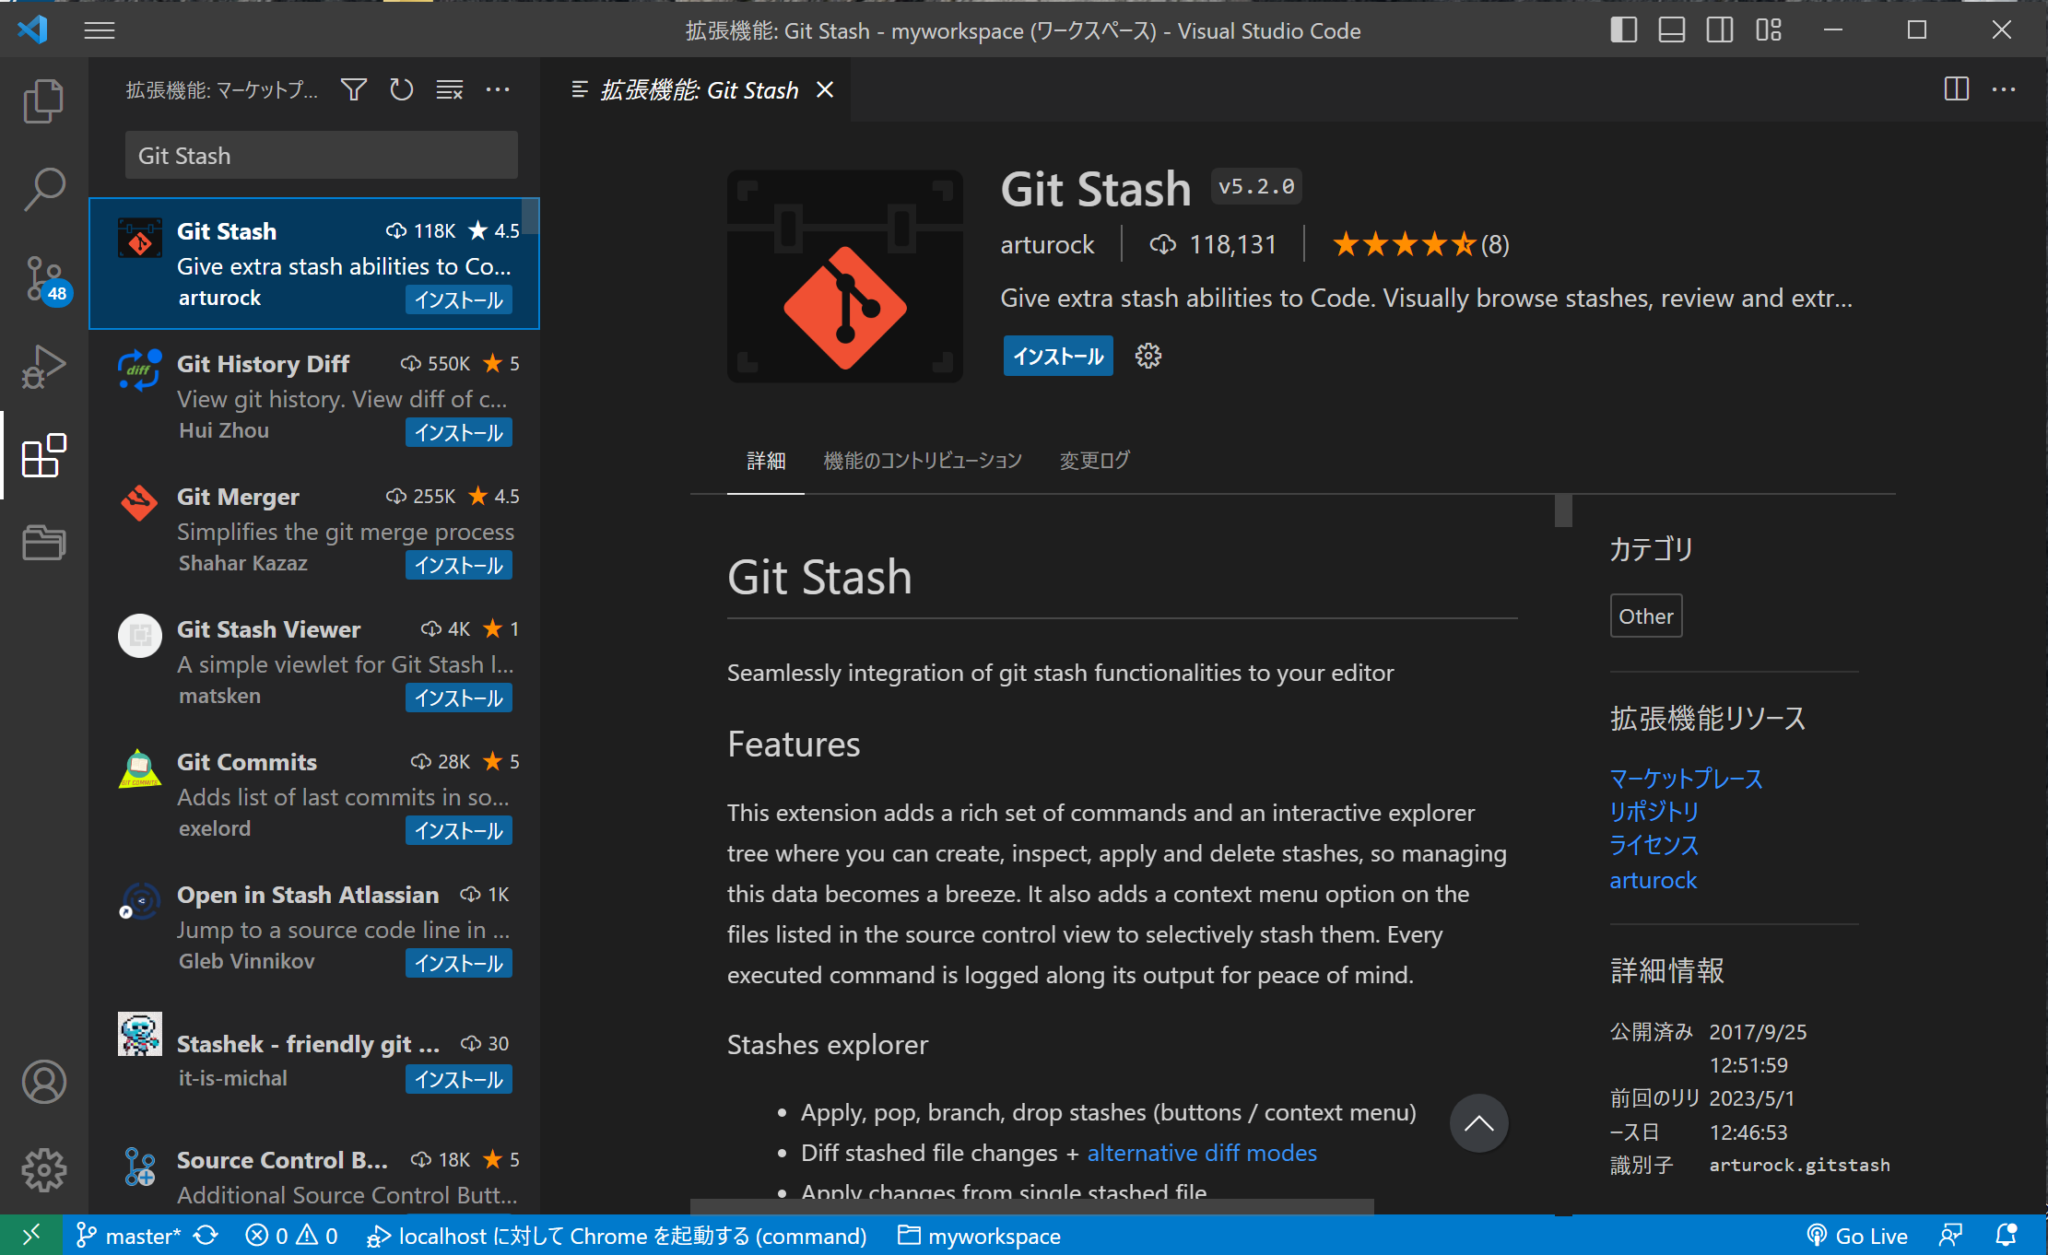Open more actions in the Extensions panel
The image size is (2048, 1255).
tap(498, 89)
